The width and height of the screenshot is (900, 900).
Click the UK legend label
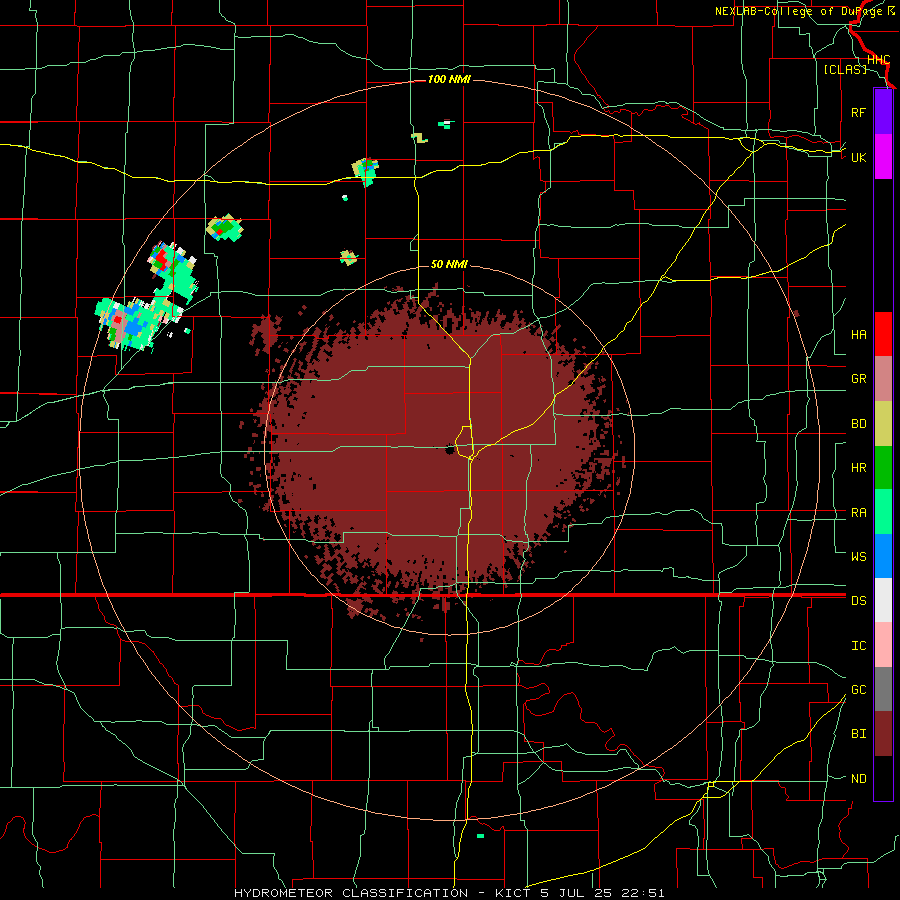(x=858, y=157)
